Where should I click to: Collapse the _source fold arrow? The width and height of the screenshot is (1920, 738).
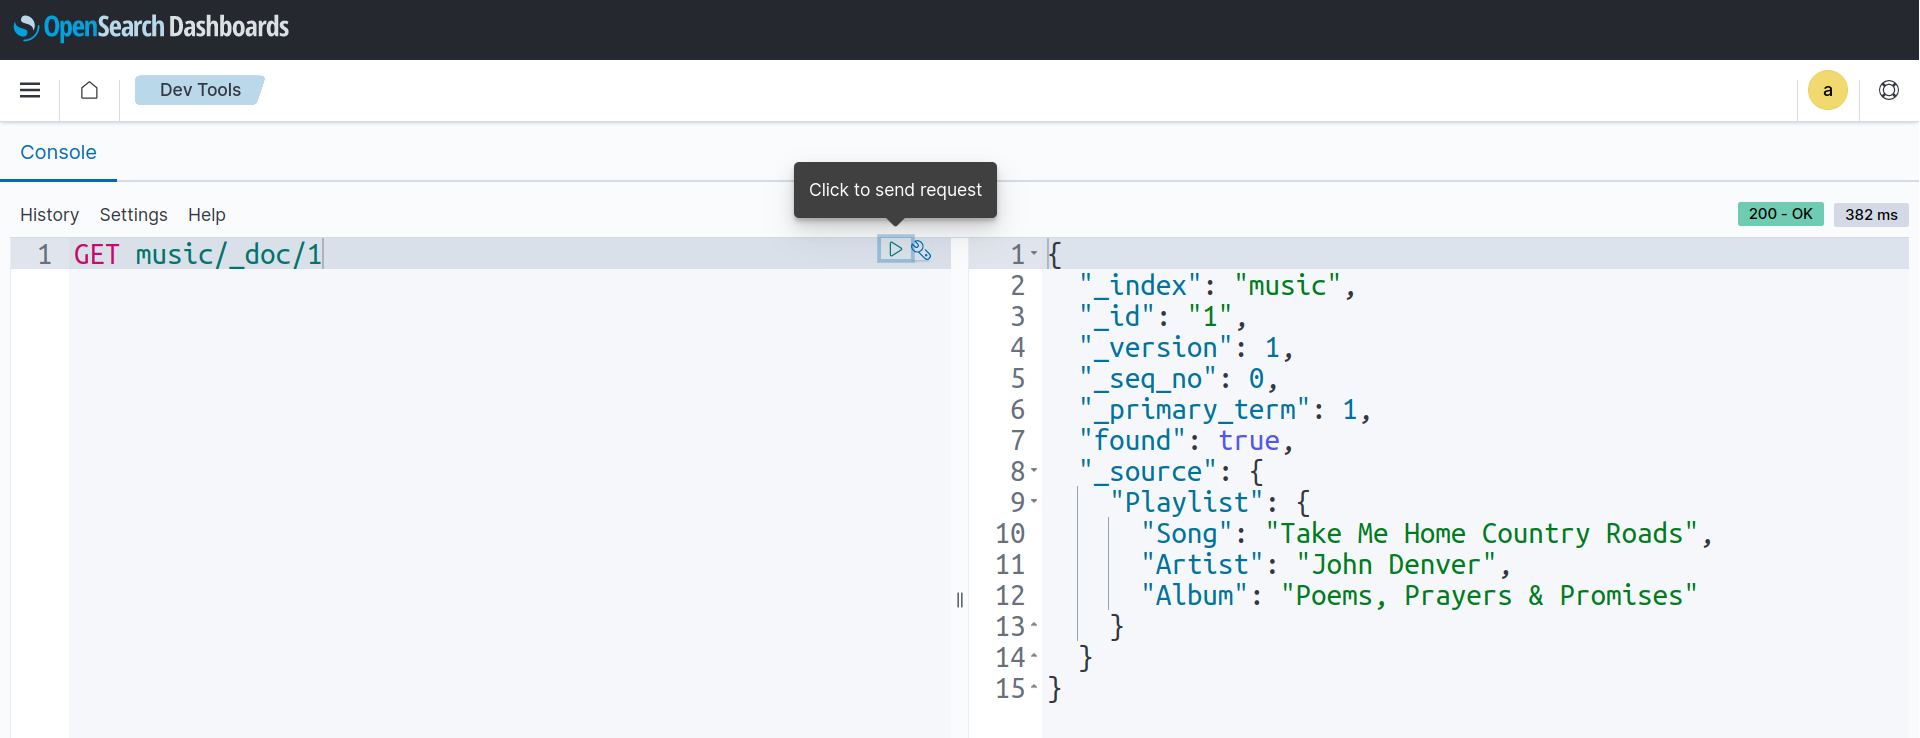tap(1034, 471)
